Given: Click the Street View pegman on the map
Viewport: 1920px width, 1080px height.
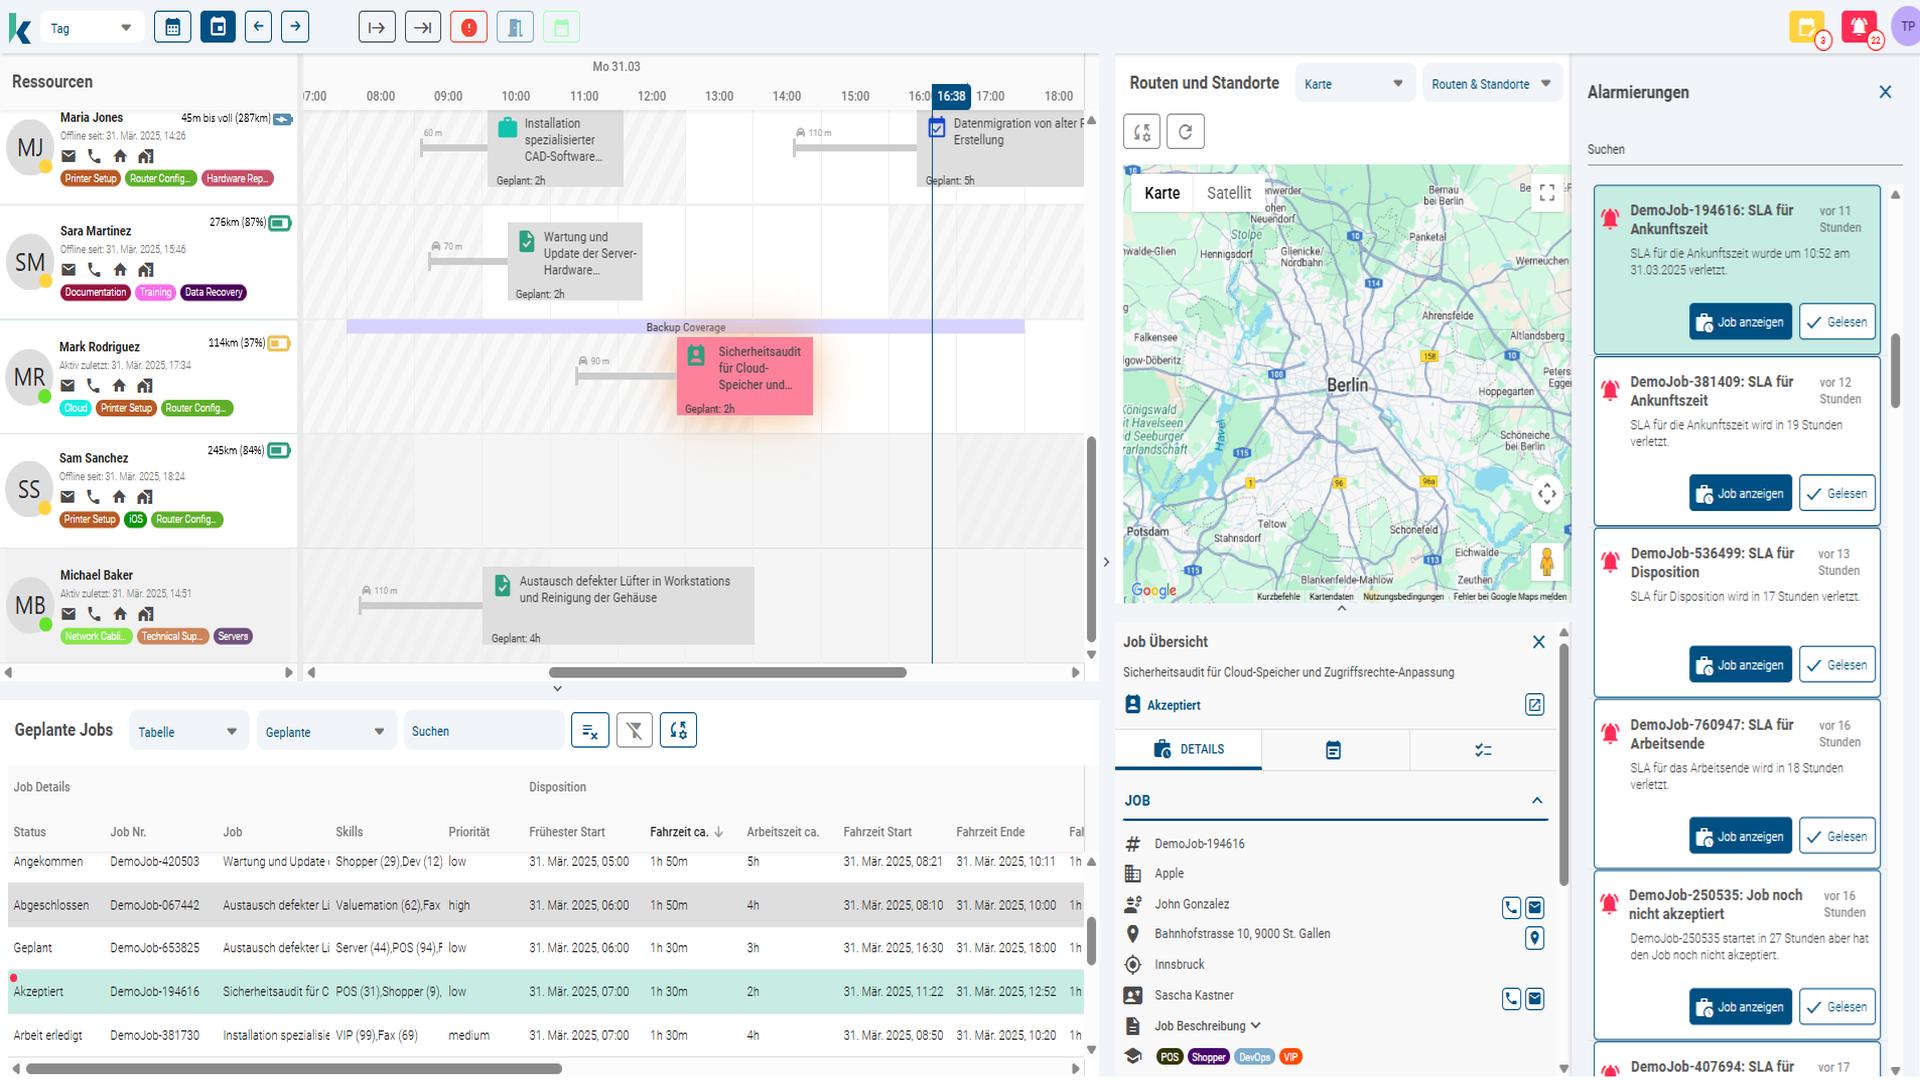Looking at the screenshot, I should 1546,562.
